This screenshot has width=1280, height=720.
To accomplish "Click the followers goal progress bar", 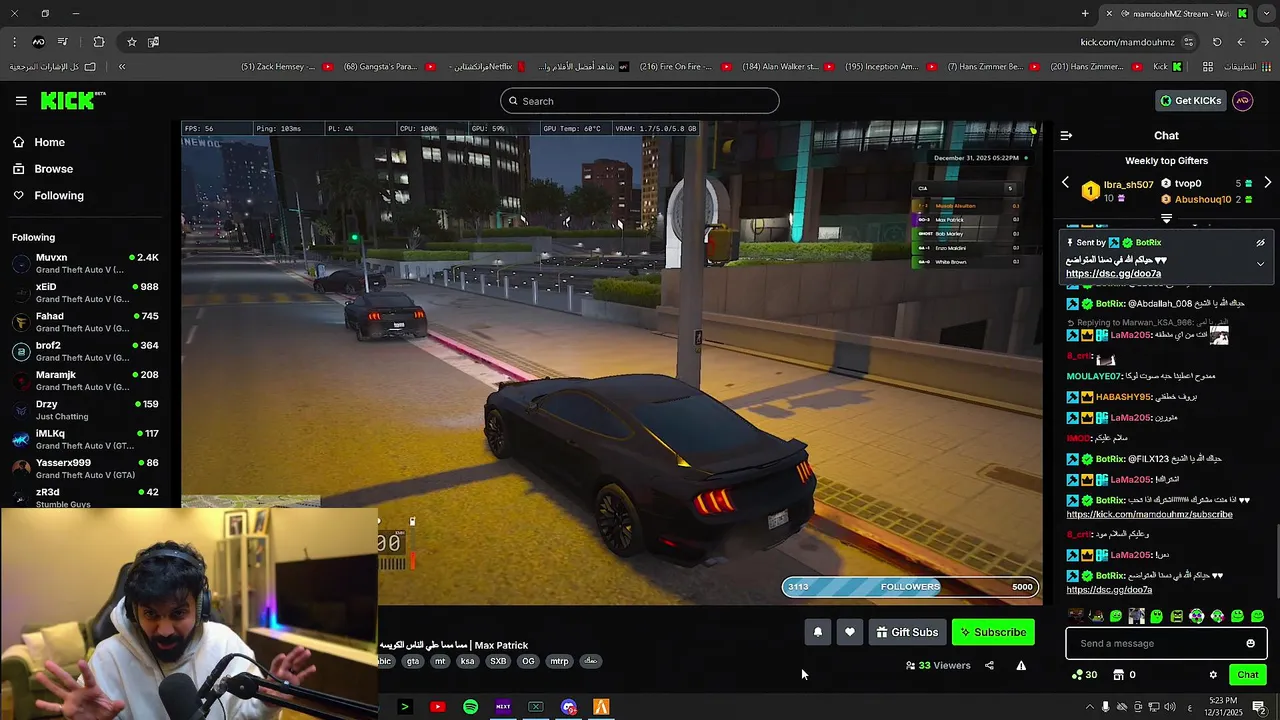I will coord(910,587).
